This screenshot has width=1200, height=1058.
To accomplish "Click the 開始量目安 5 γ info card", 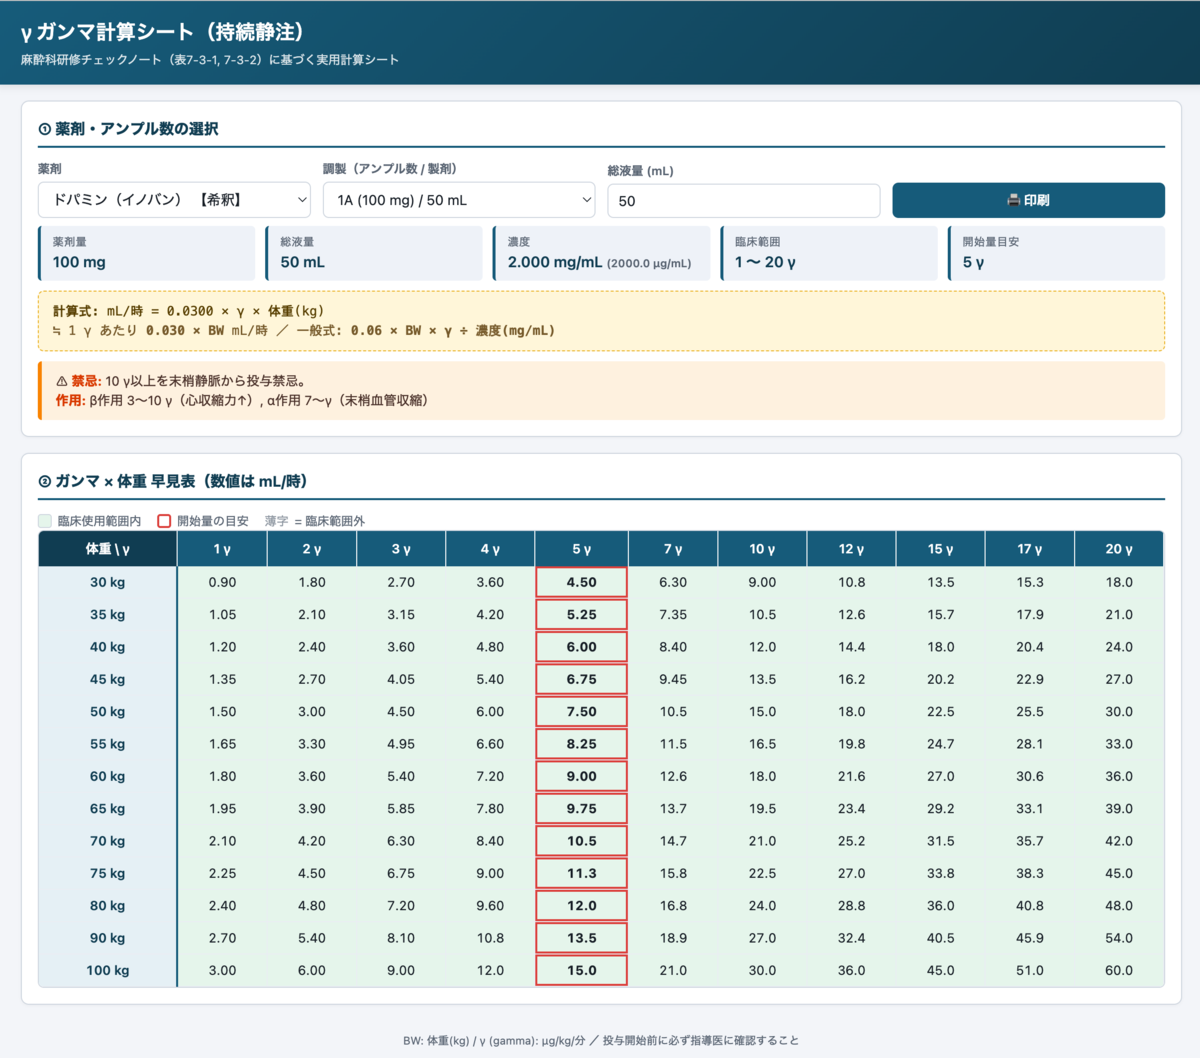I will tap(1056, 253).
